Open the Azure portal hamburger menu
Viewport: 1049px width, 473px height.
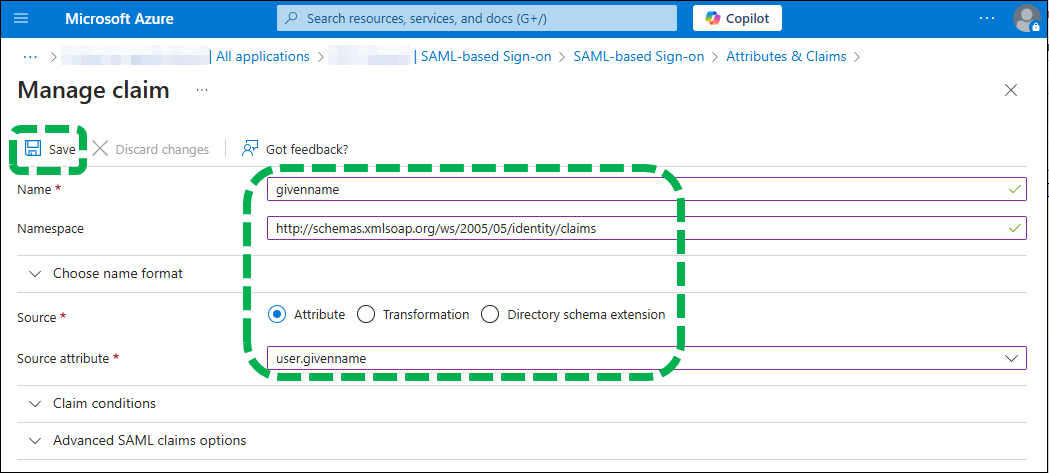click(x=22, y=18)
